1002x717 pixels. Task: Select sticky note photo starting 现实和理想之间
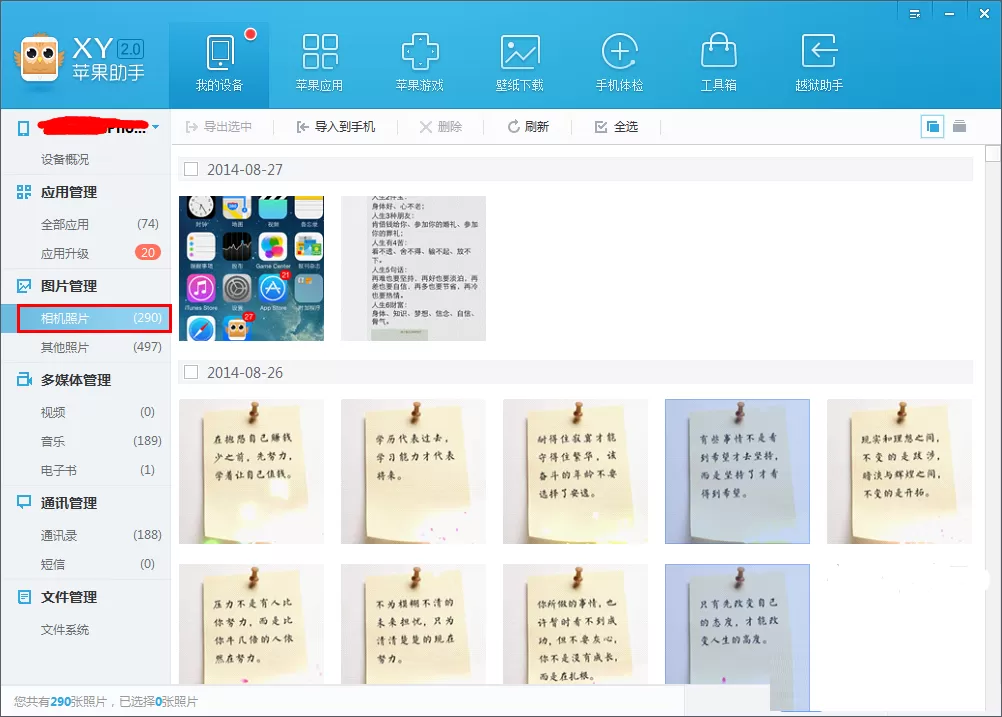coord(899,472)
